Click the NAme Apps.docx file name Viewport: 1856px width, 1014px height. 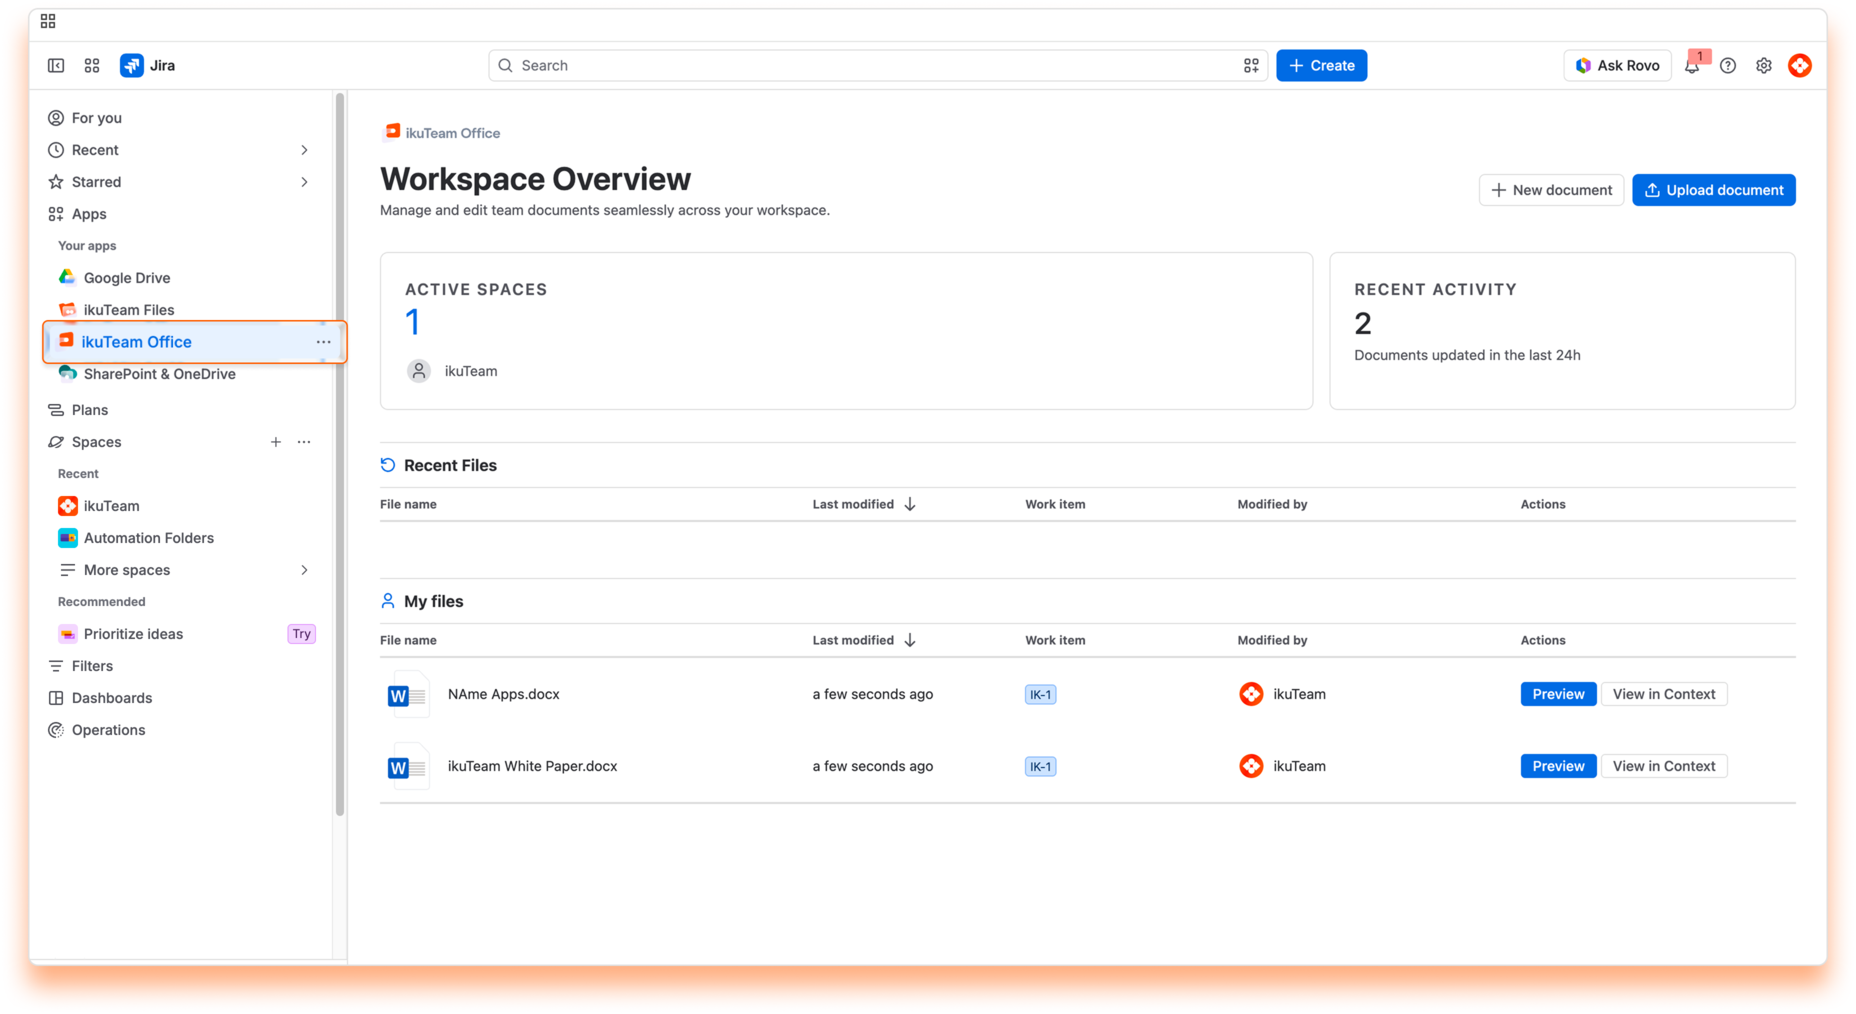point(504,694)
